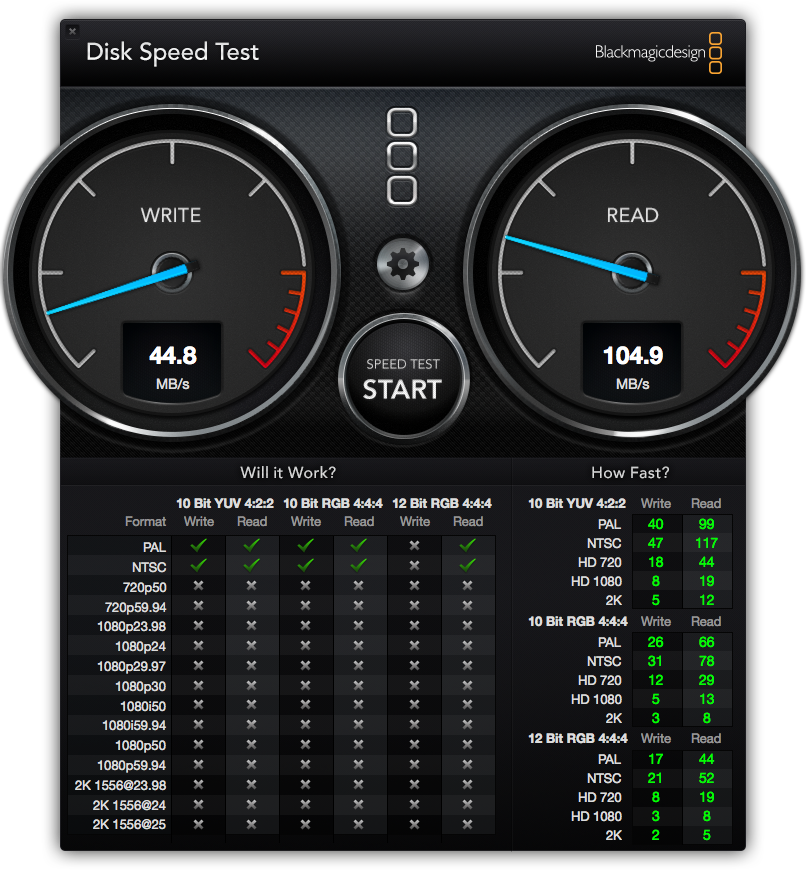This screenshot has height=870, width=806.
Task: Click 1080p59.94 10 Bit RGB Read cross
Action: coord(359,765)
